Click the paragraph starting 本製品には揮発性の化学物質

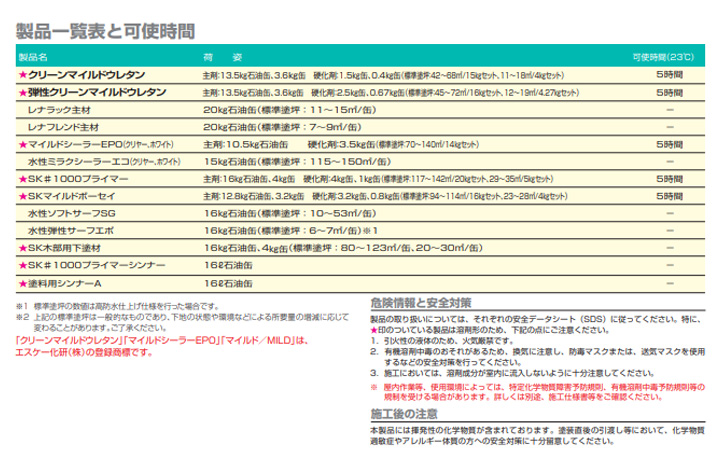click(538, 436)
